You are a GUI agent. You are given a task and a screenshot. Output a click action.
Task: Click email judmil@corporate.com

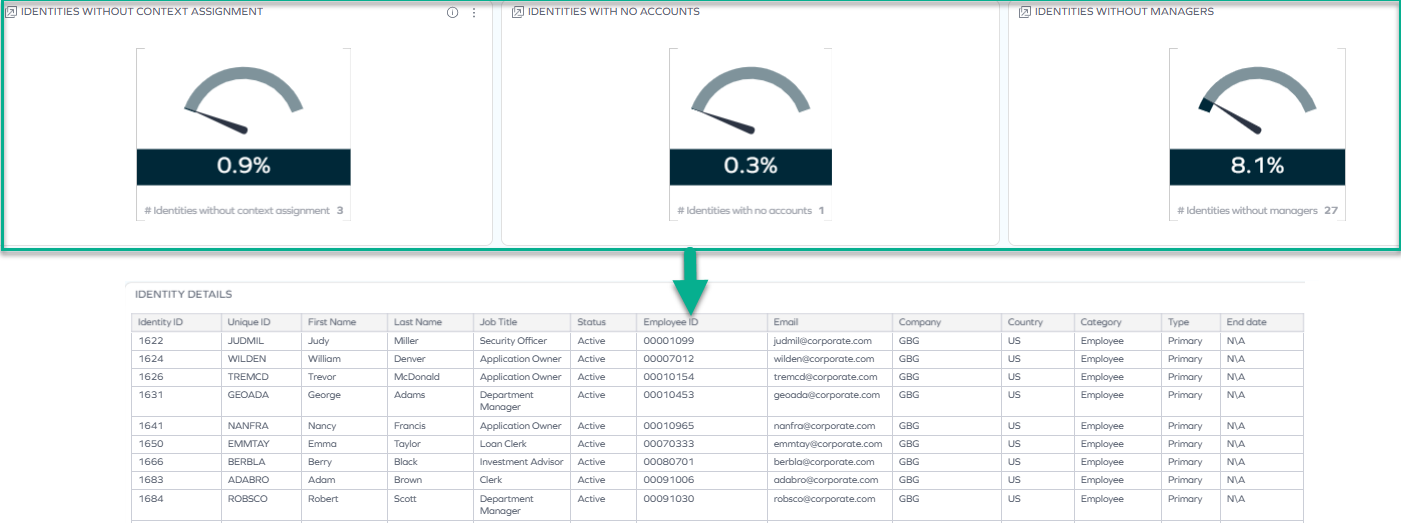click(823, 341)
